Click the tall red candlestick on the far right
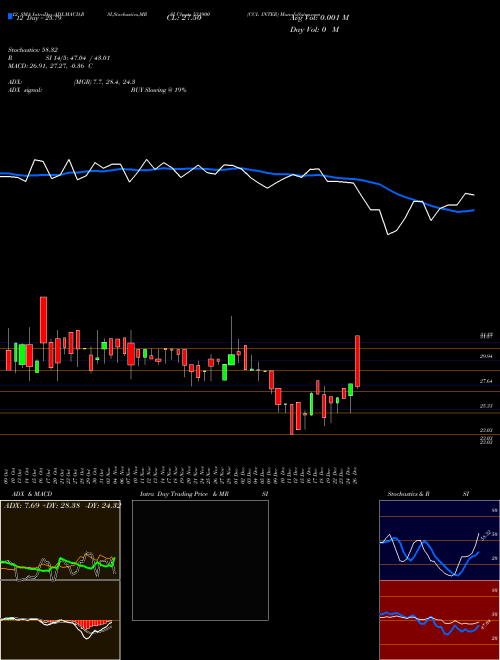 (x=357, y=361)
